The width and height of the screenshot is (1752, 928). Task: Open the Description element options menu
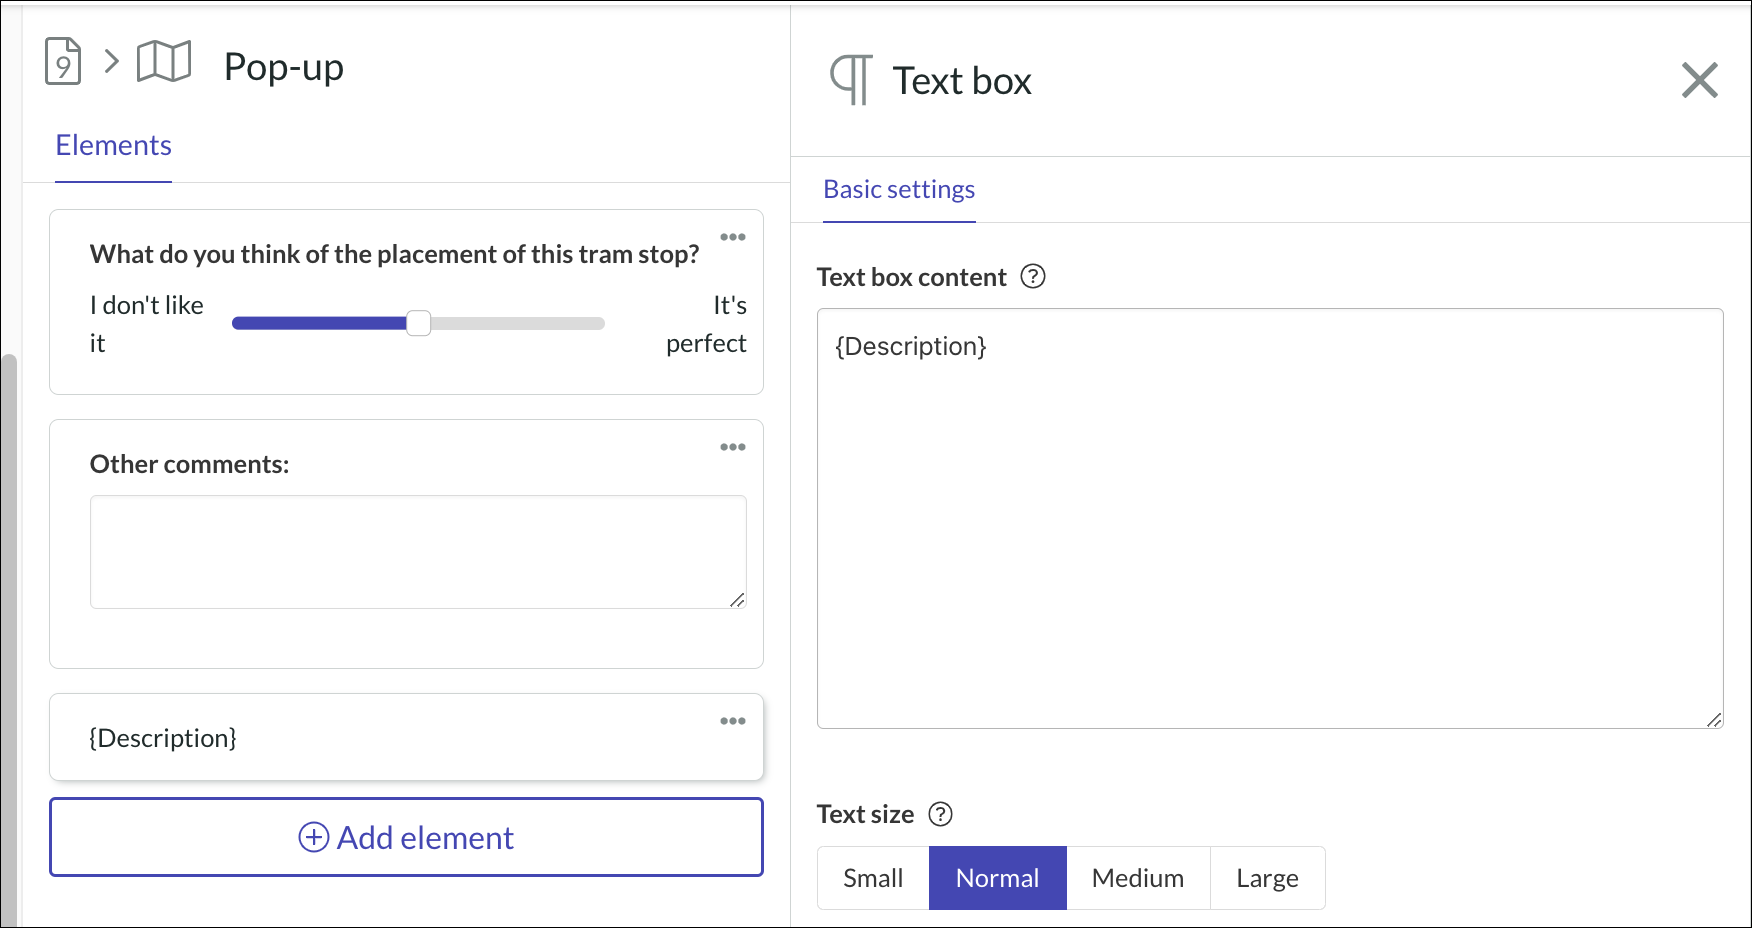click(733, 720)
